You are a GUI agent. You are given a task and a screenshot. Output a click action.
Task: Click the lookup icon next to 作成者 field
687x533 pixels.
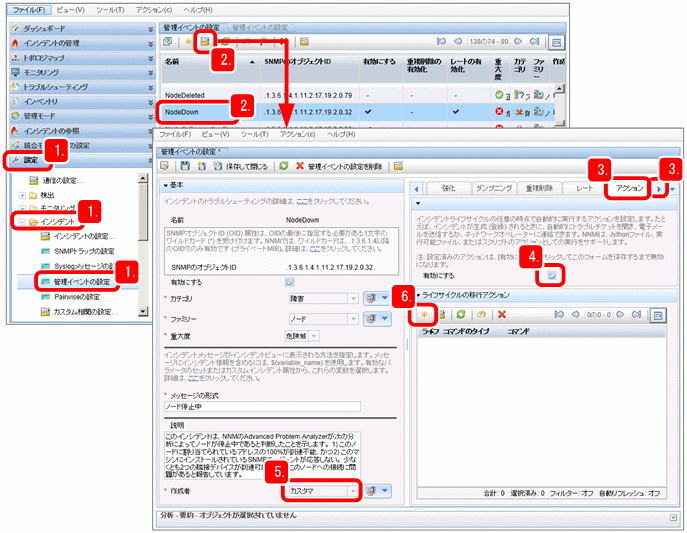(x=376, y=491)
